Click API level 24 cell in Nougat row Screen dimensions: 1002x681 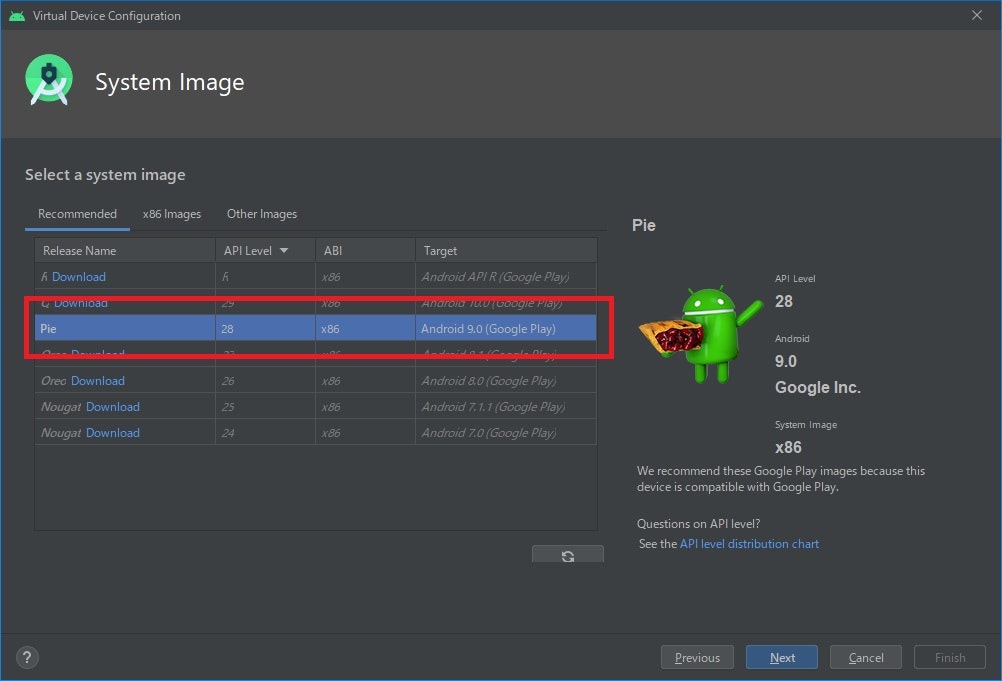(265, 433)
